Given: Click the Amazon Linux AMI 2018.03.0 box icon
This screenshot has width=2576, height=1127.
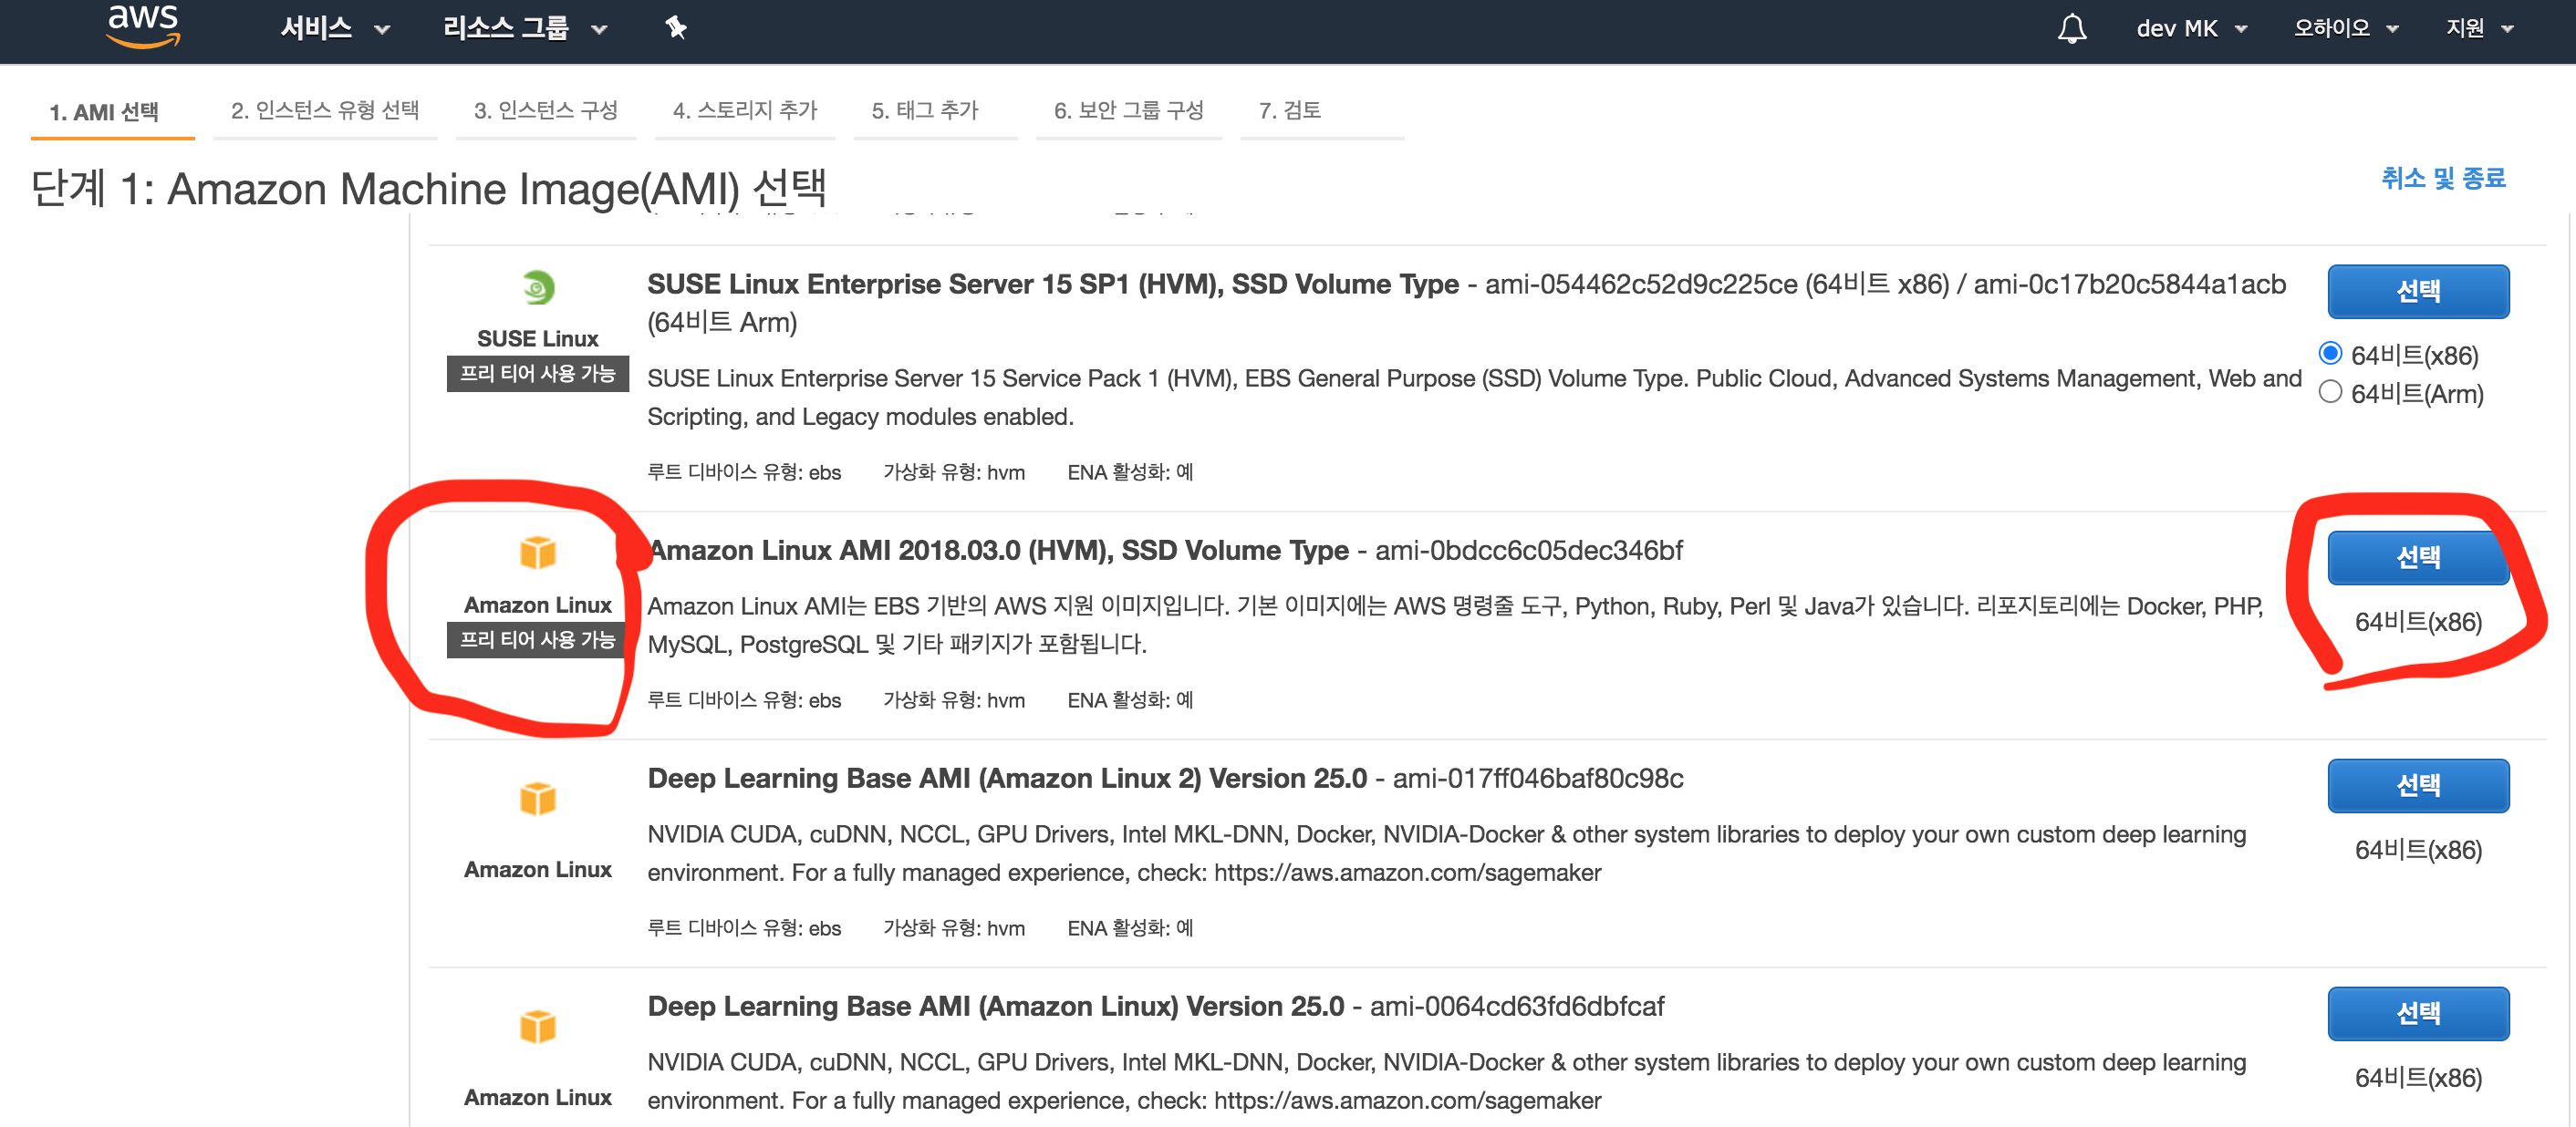Looking at the screenshot, I should coord(538,552).
